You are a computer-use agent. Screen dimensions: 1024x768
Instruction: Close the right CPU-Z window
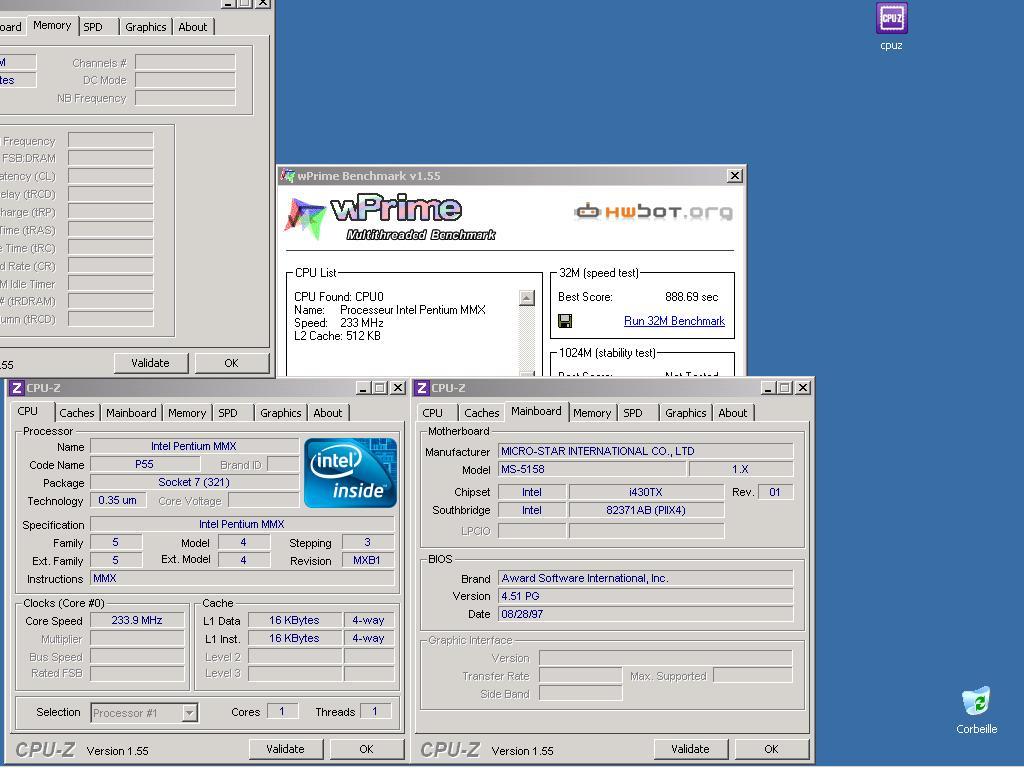(803, 388)
